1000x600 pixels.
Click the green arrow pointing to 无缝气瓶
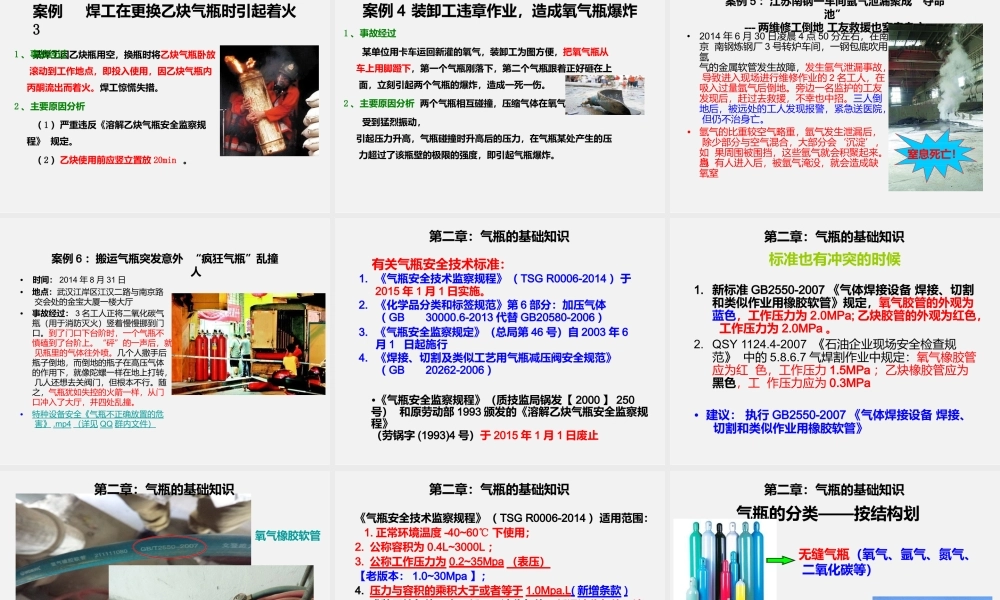coord(780,560)
